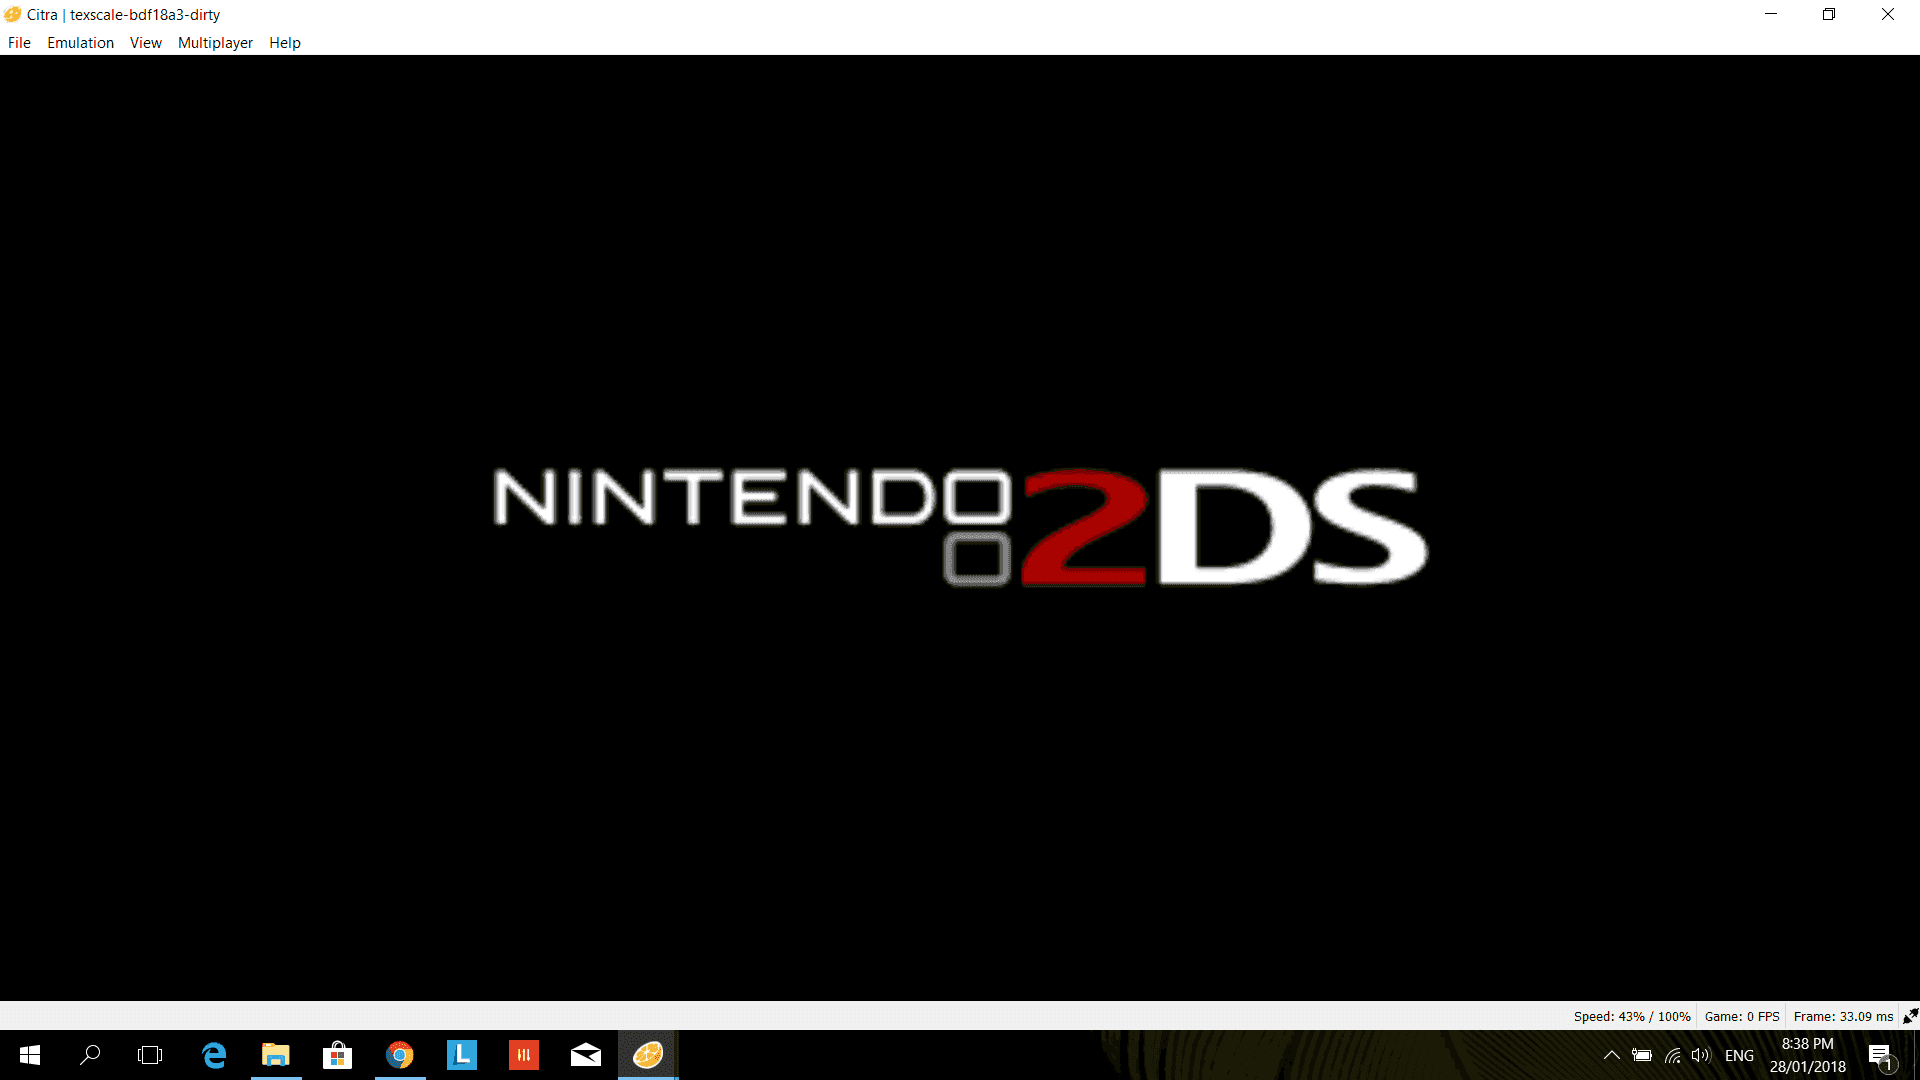Image resolution: width=1920 pixels, height=1080 pixels.
Task: Open the File menu
Action: [19, 43]
